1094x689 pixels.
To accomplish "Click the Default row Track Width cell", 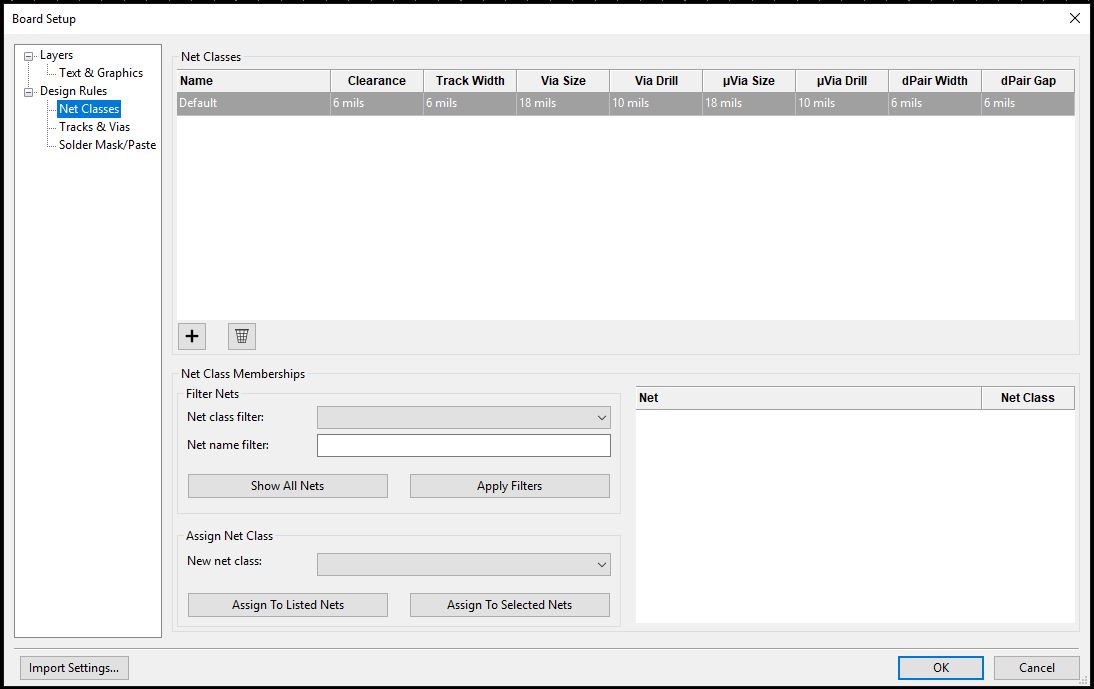I will click(469, 103).
